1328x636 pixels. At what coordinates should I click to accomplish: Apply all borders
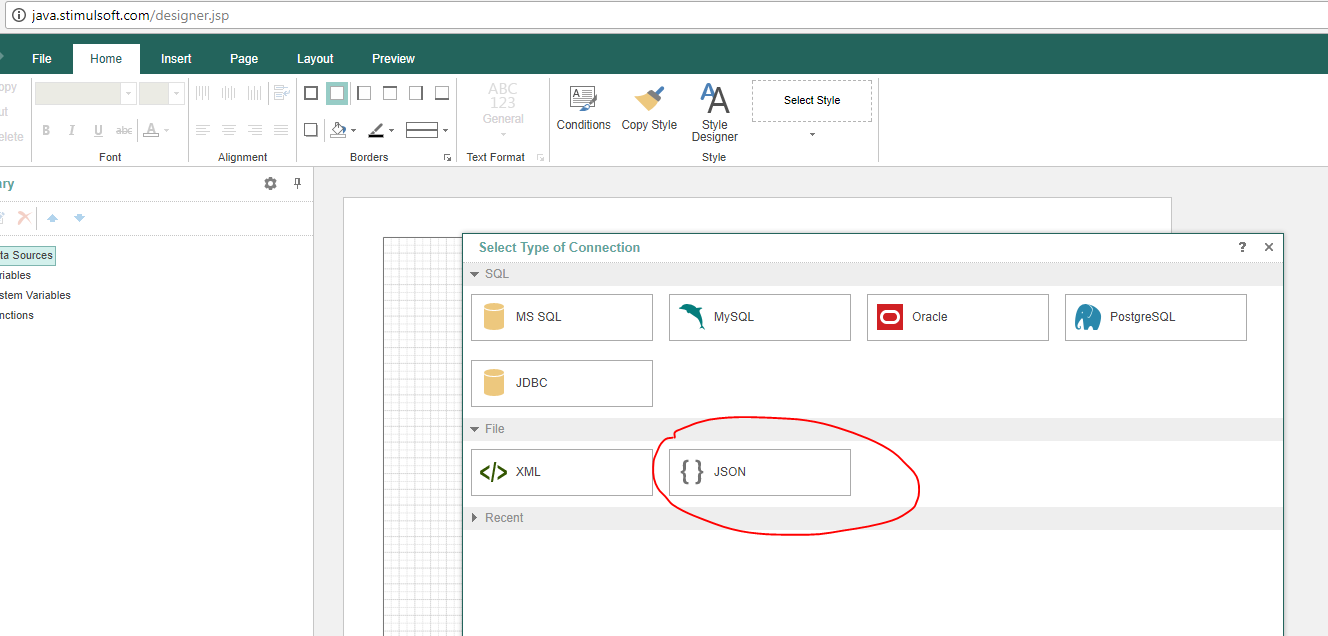[x=311, y=93]
